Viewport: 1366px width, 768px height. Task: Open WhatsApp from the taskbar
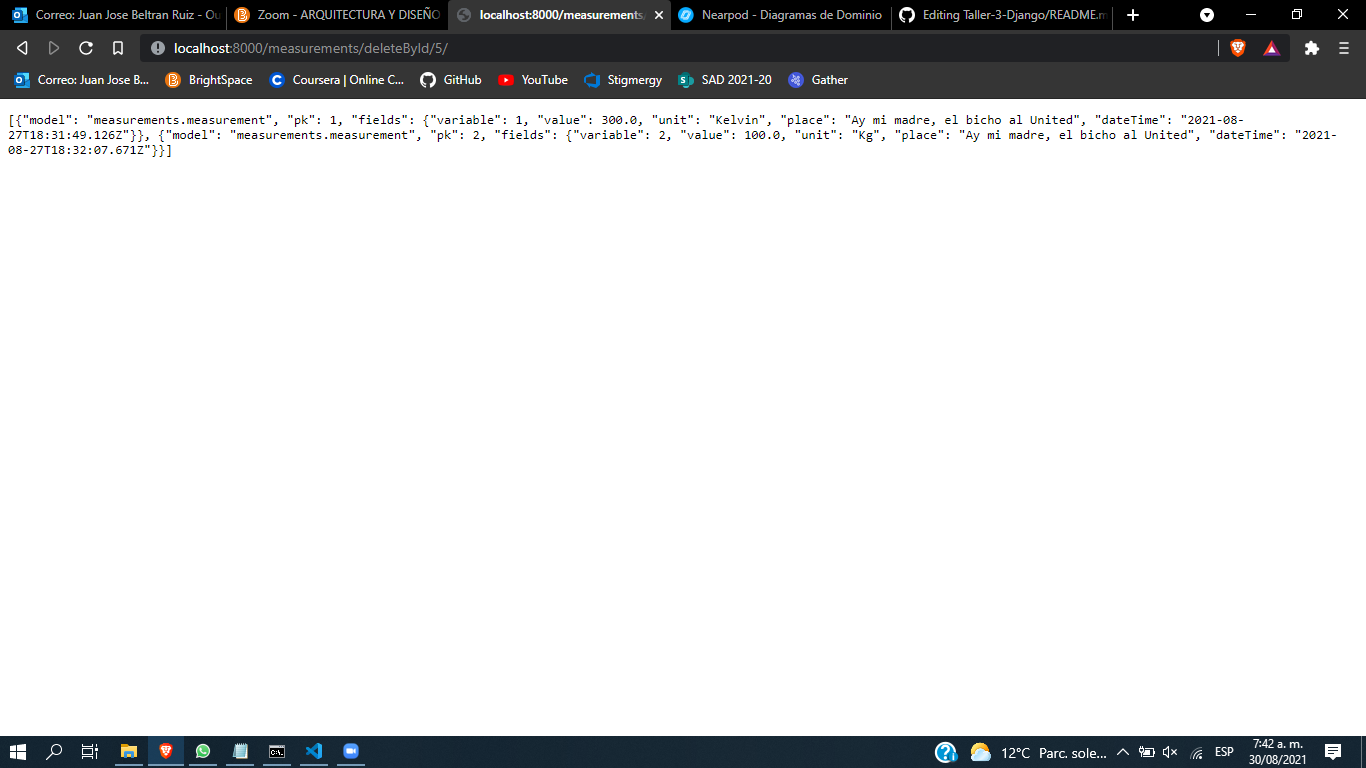pyautogui.click(x=203, y=751)
